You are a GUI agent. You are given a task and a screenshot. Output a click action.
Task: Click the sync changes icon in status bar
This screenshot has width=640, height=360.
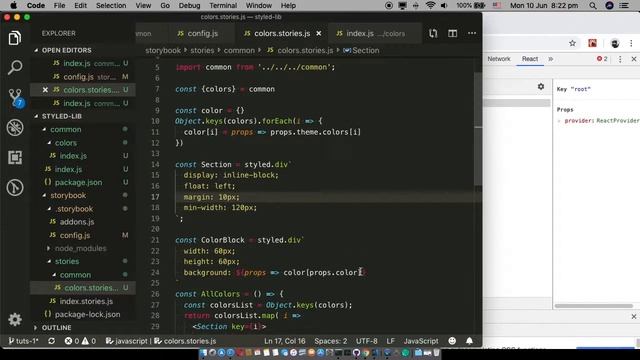pos(51,341)
